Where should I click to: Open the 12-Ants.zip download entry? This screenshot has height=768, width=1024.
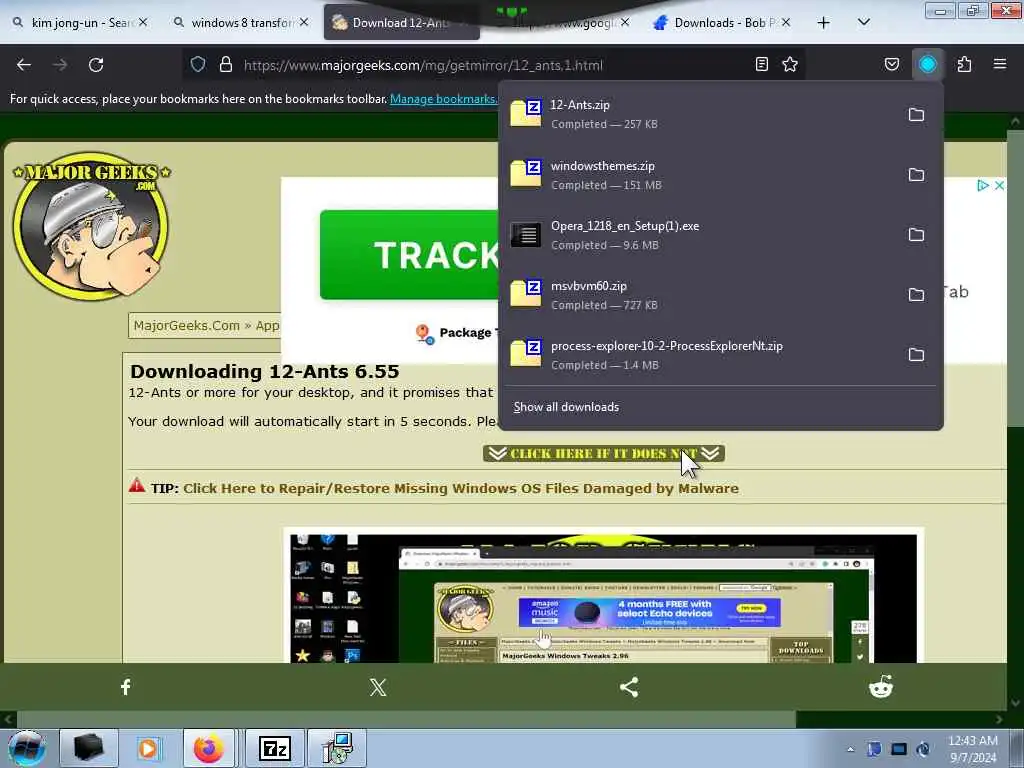click(x=699, y=114)
